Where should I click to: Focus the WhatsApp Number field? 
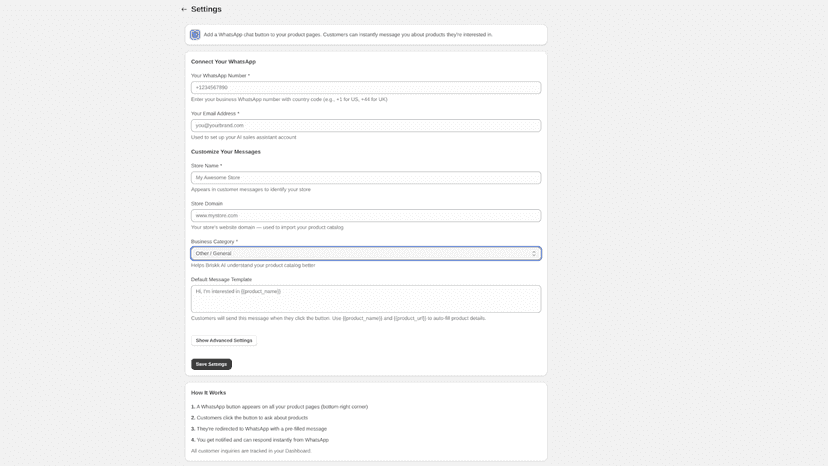[366, 88]
